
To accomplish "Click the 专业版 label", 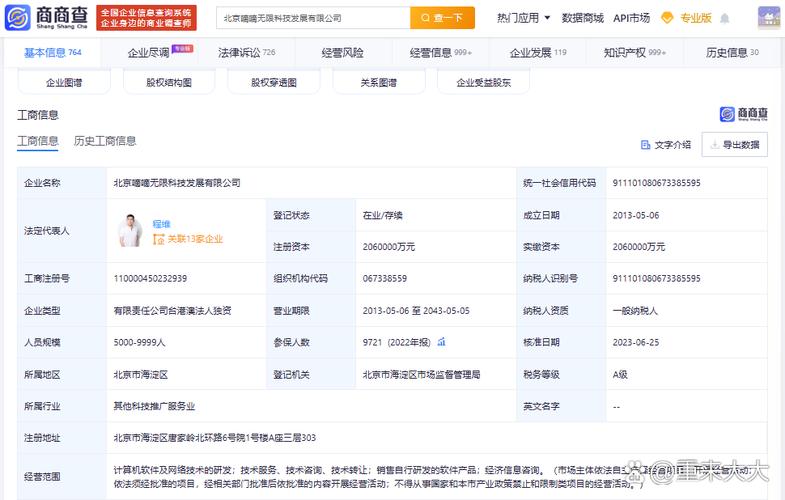I will click(x=695, y=18).
